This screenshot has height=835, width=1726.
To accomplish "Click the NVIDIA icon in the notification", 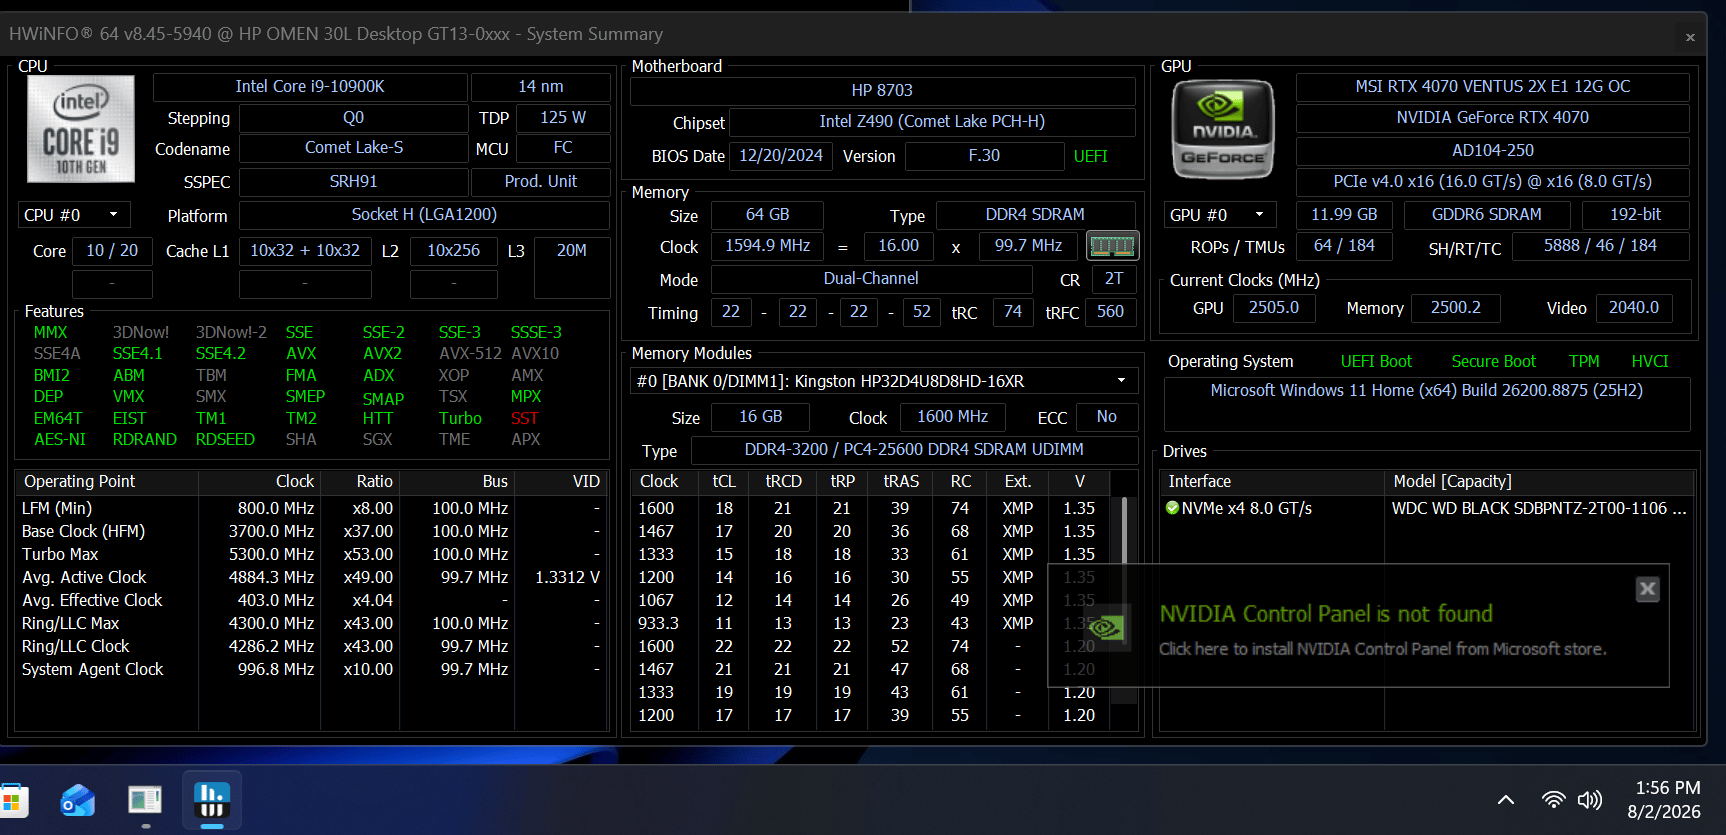I will coord(1106,629).
